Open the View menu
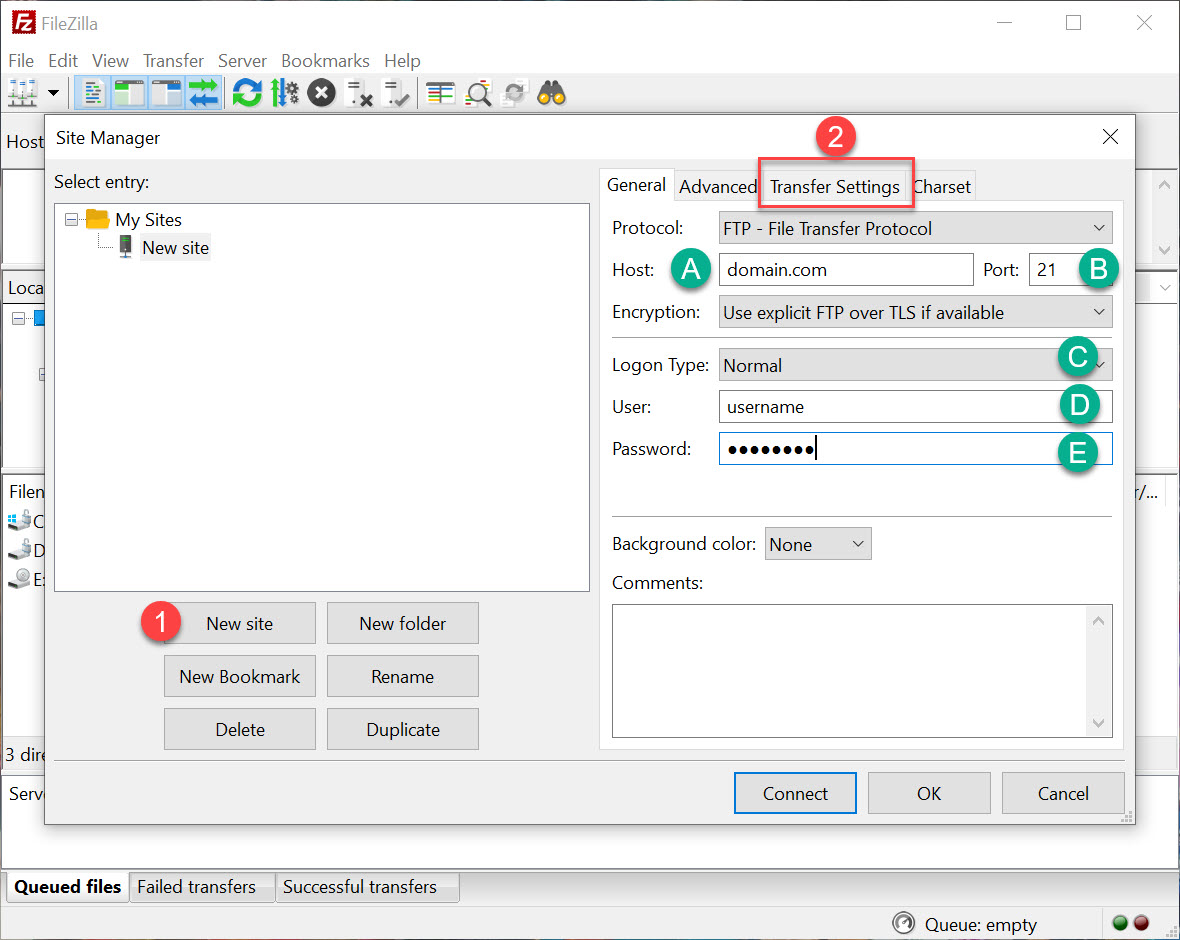 [x=110, y=60]
